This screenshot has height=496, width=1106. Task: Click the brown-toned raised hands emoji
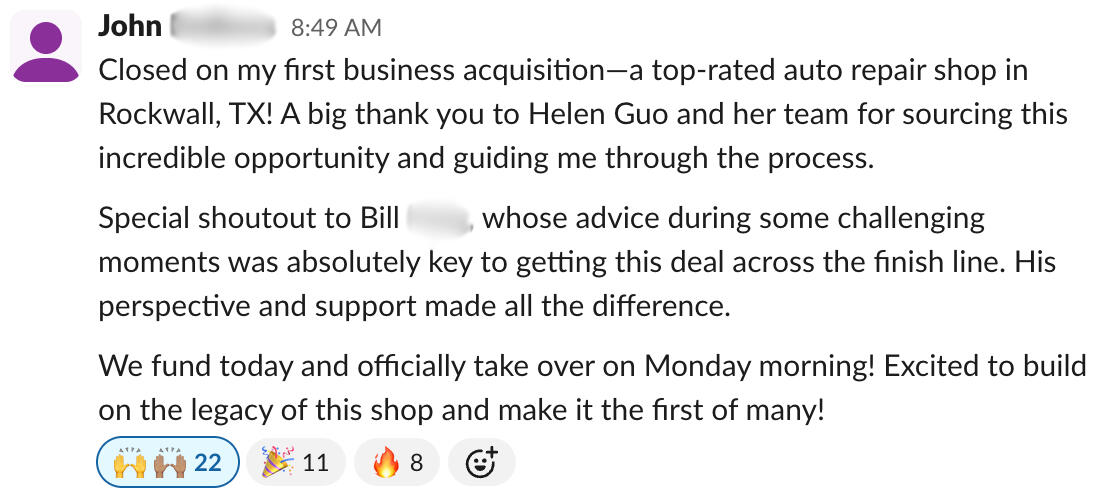[173, 463]
